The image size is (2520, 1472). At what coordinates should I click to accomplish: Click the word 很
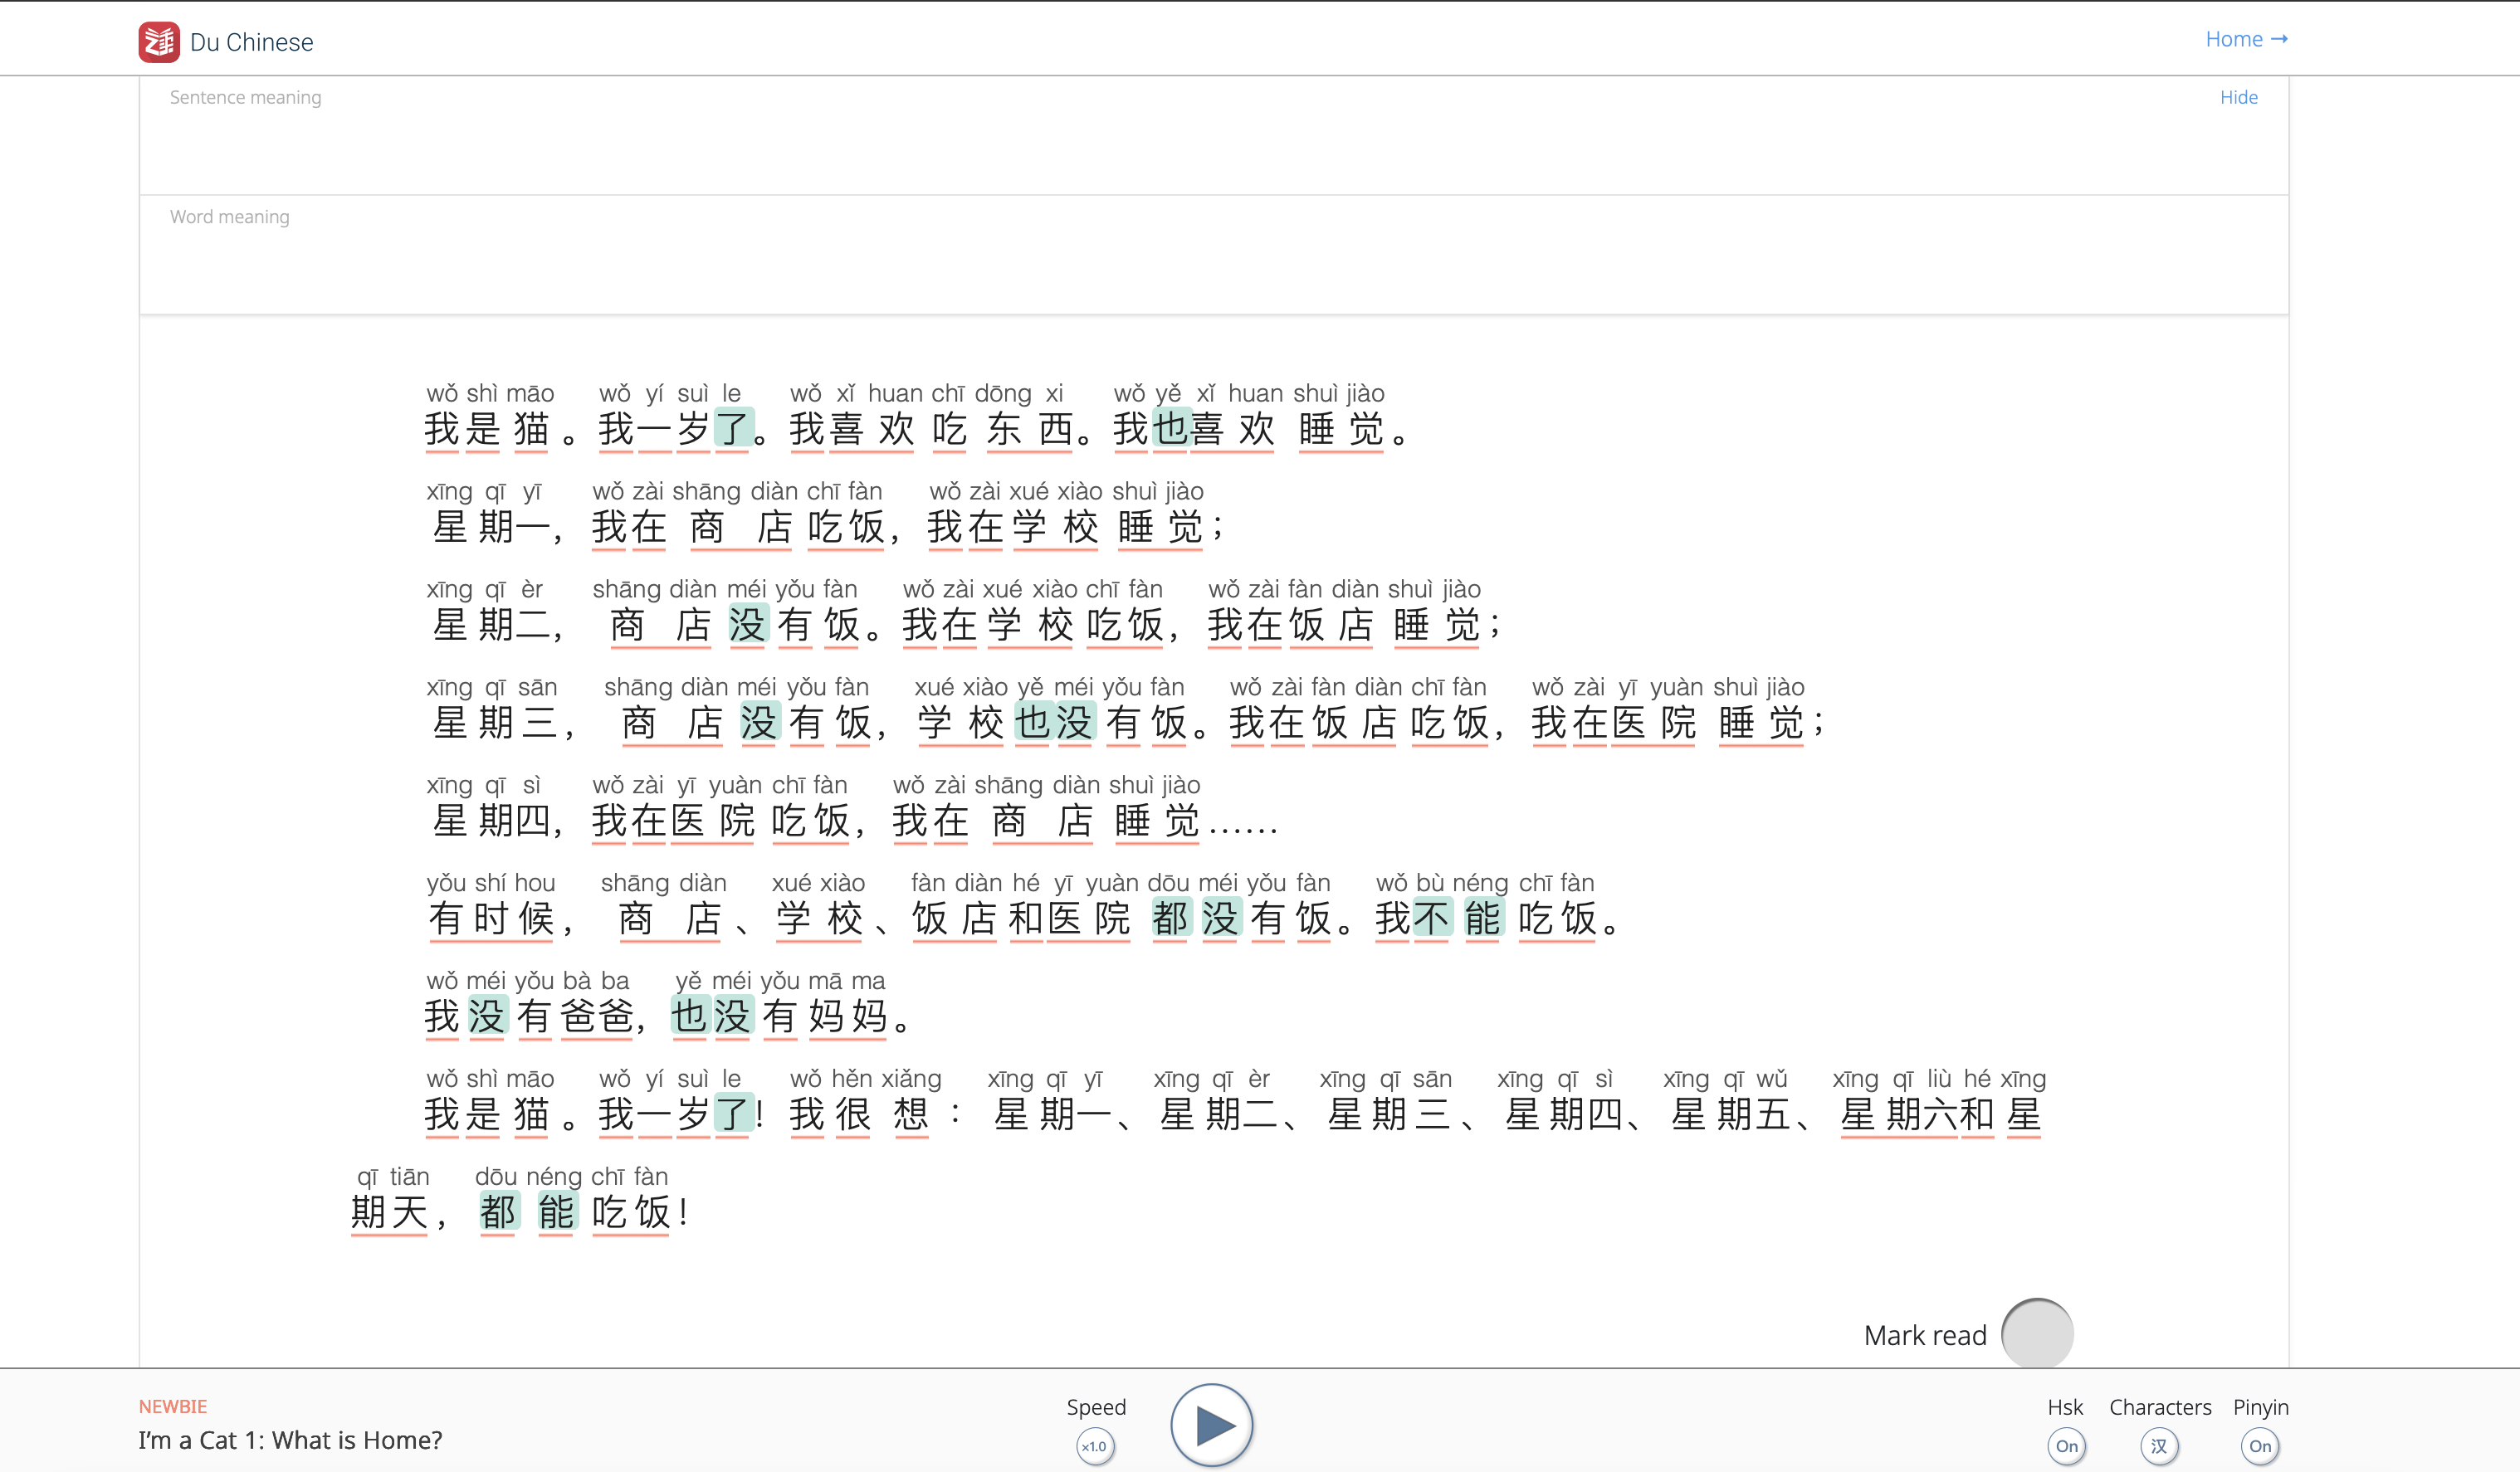853,1115
